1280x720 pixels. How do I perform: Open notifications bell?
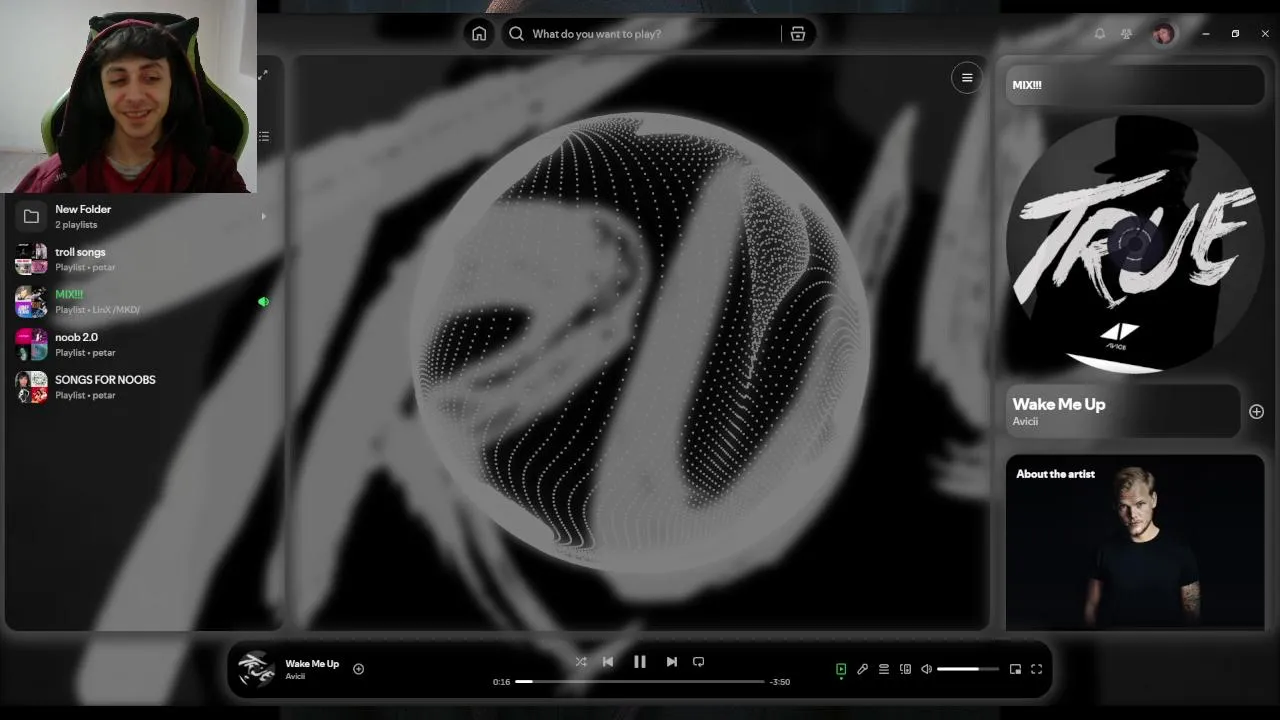1100,34
